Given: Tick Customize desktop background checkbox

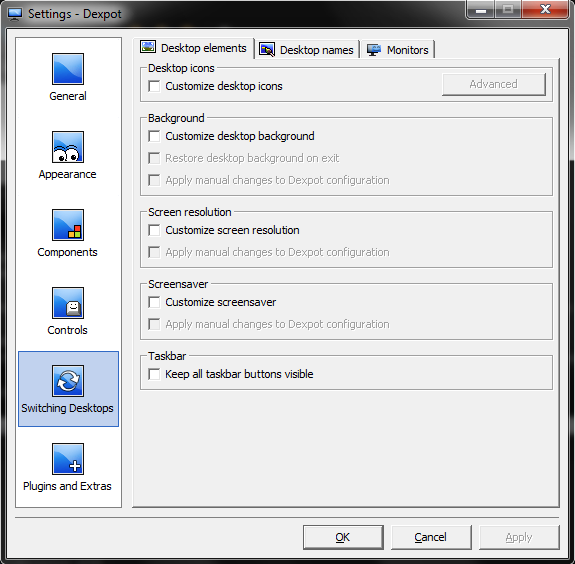Looking at the screenshot, I should click(x=154, y=136).
